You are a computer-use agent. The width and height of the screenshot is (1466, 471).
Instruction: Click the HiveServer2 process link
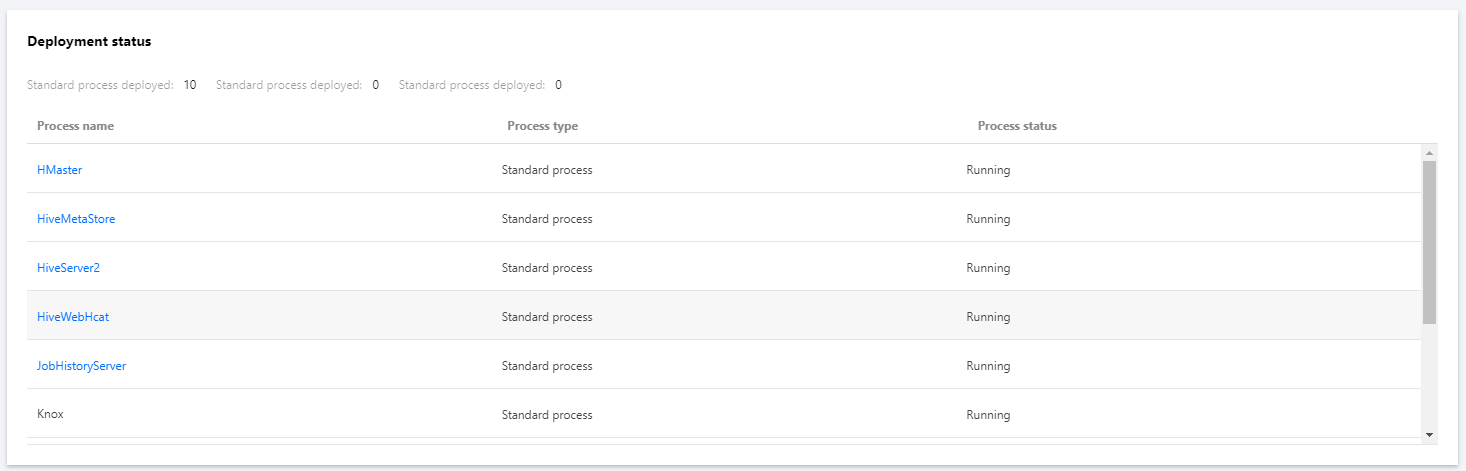(x=68, y=268)
